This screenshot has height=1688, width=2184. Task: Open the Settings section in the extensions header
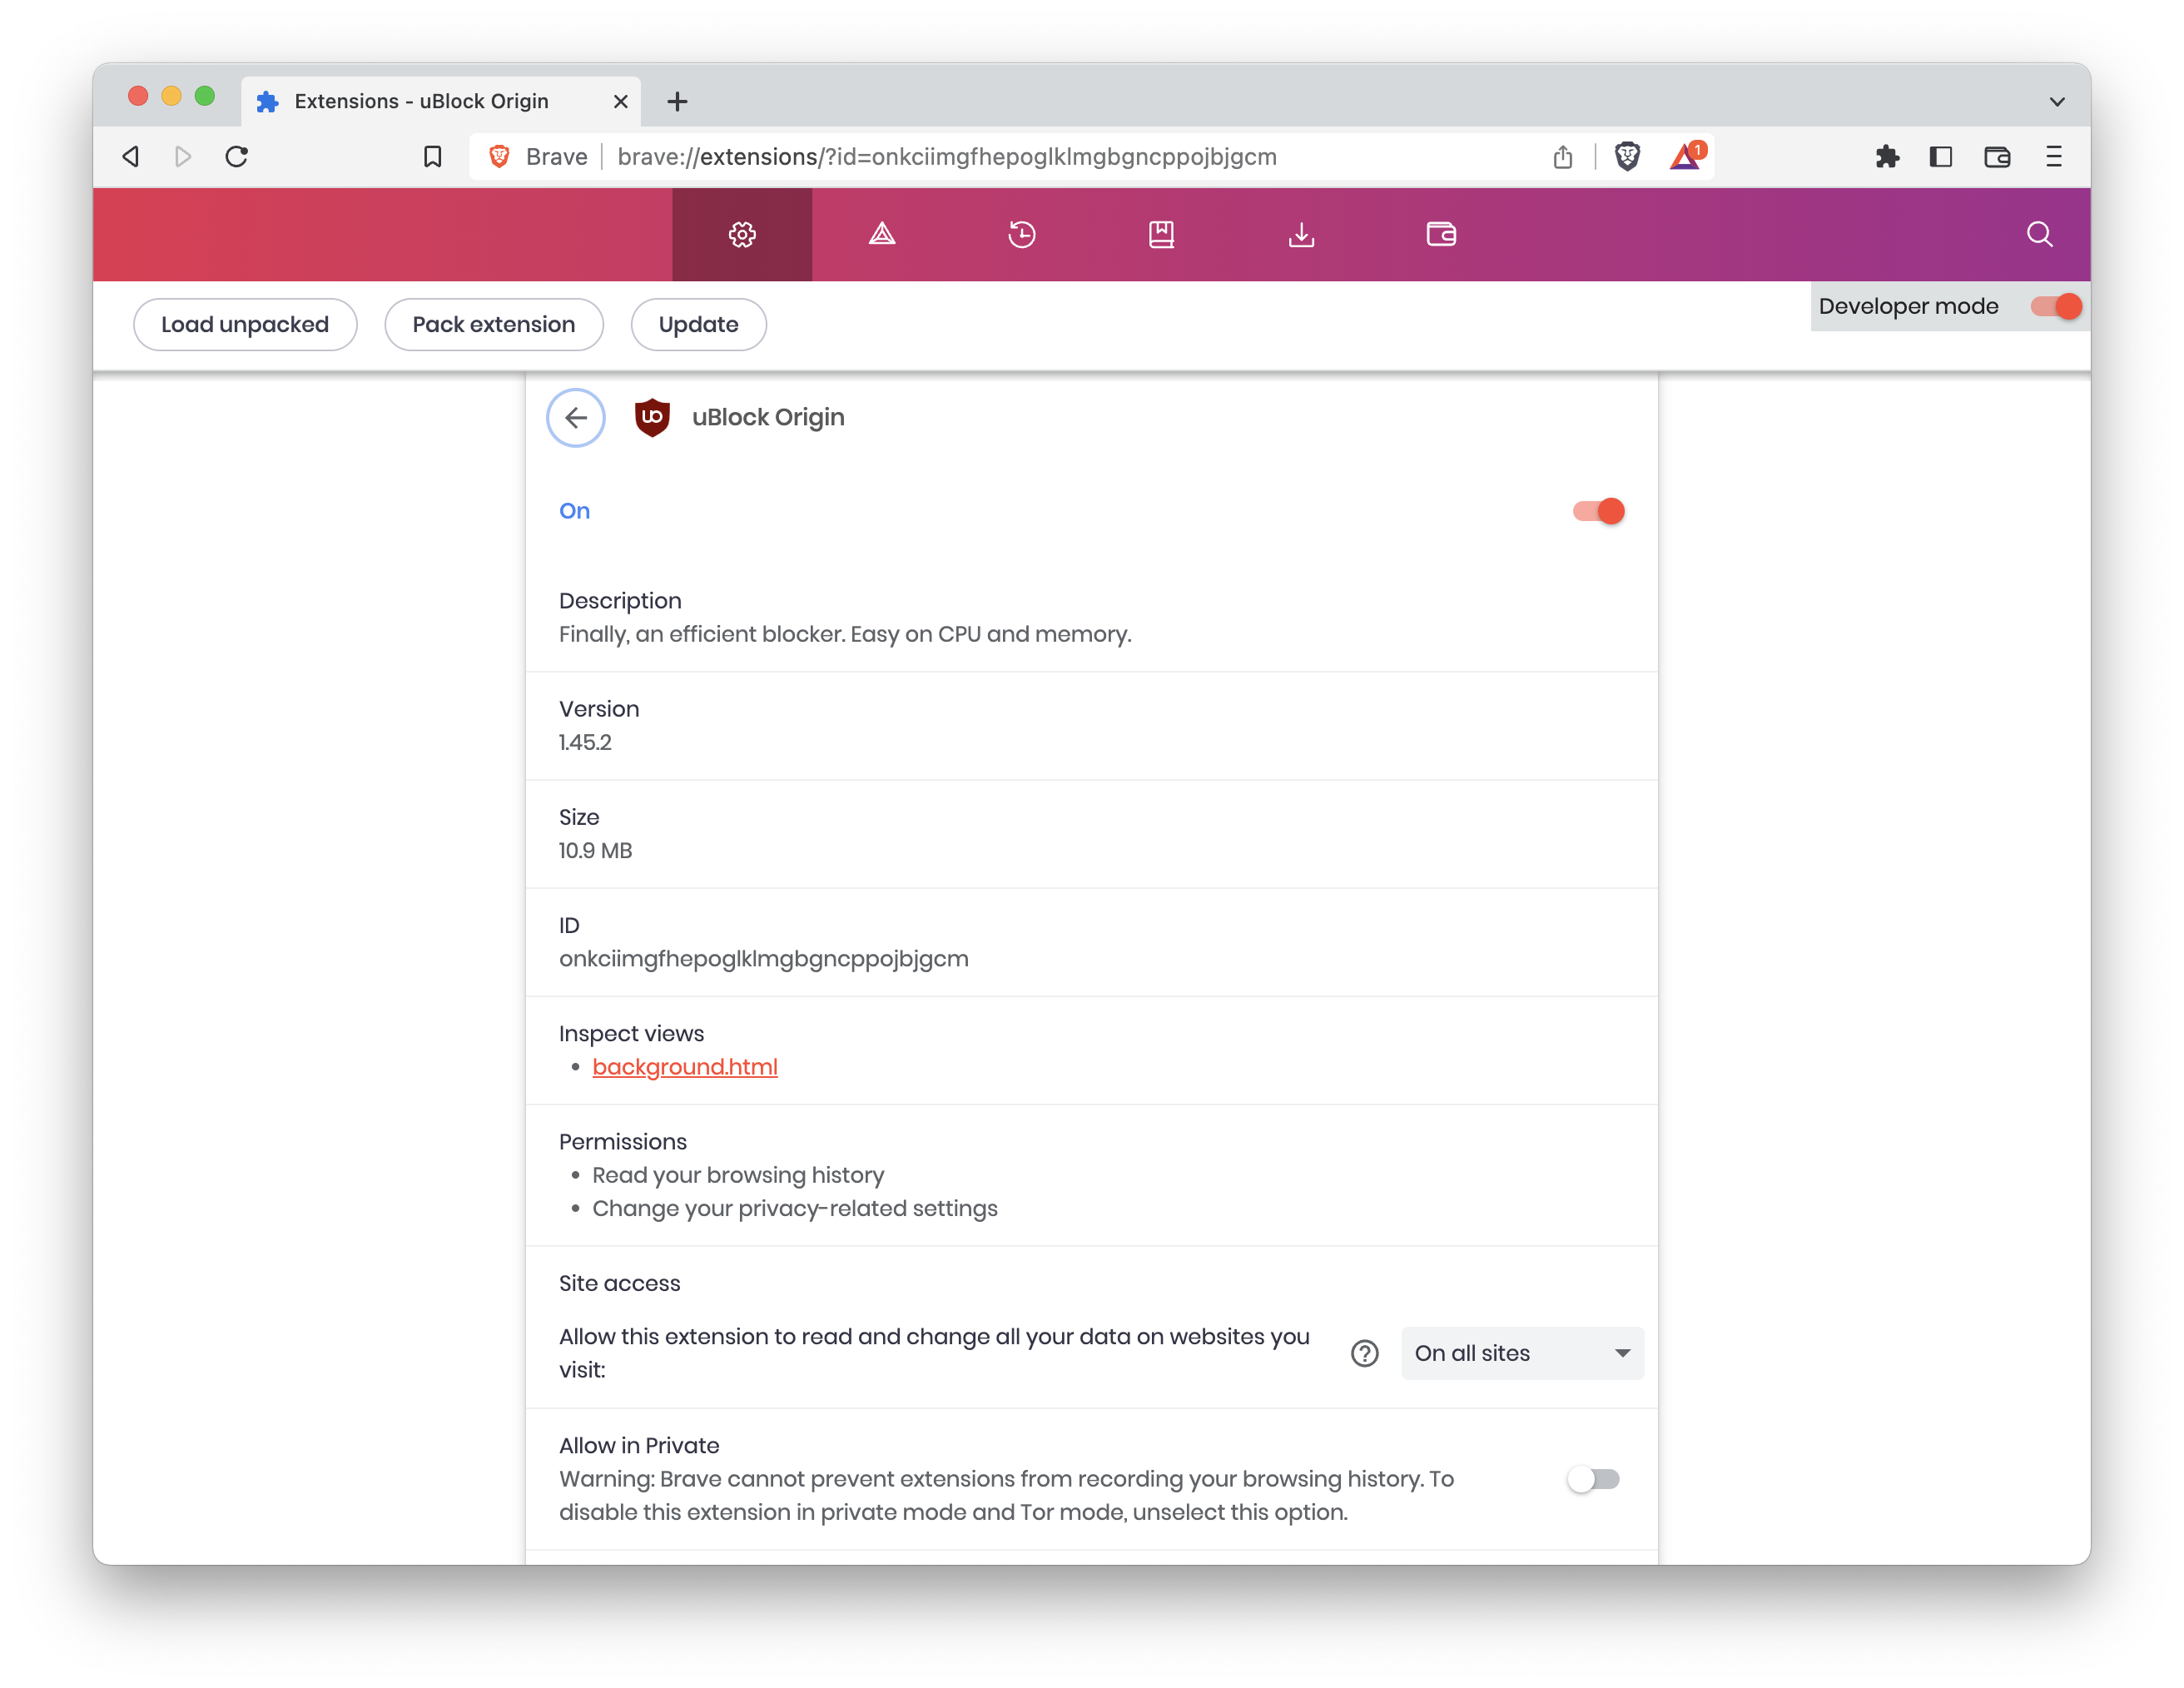(741, 234)
